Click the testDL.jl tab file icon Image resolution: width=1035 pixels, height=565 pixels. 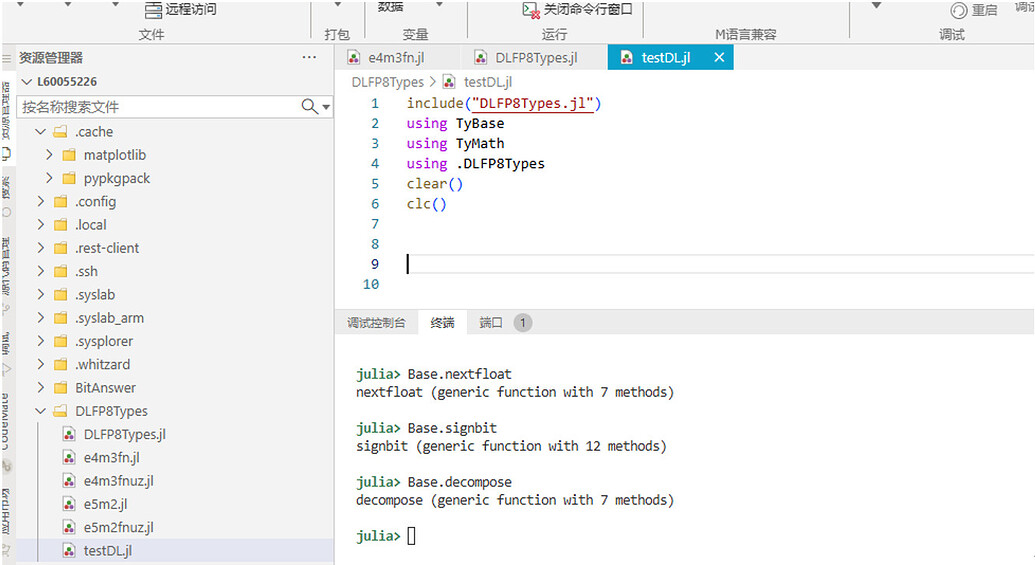pyautogui.click(x=627, y=57)
